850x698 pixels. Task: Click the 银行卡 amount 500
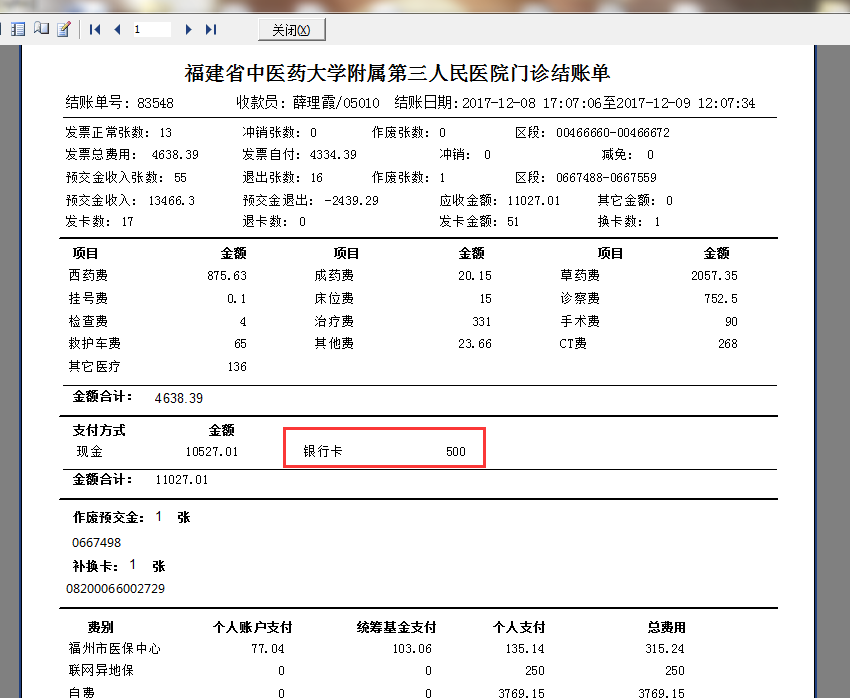click(455, 452)
